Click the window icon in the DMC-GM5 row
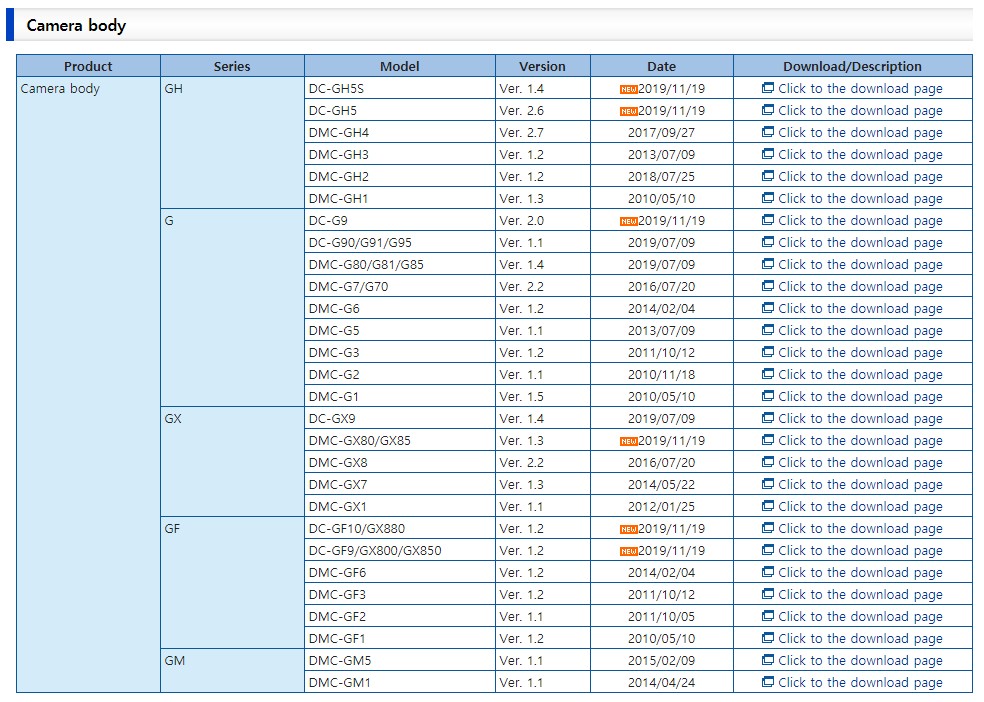984x702 pixels. [767, 659]
